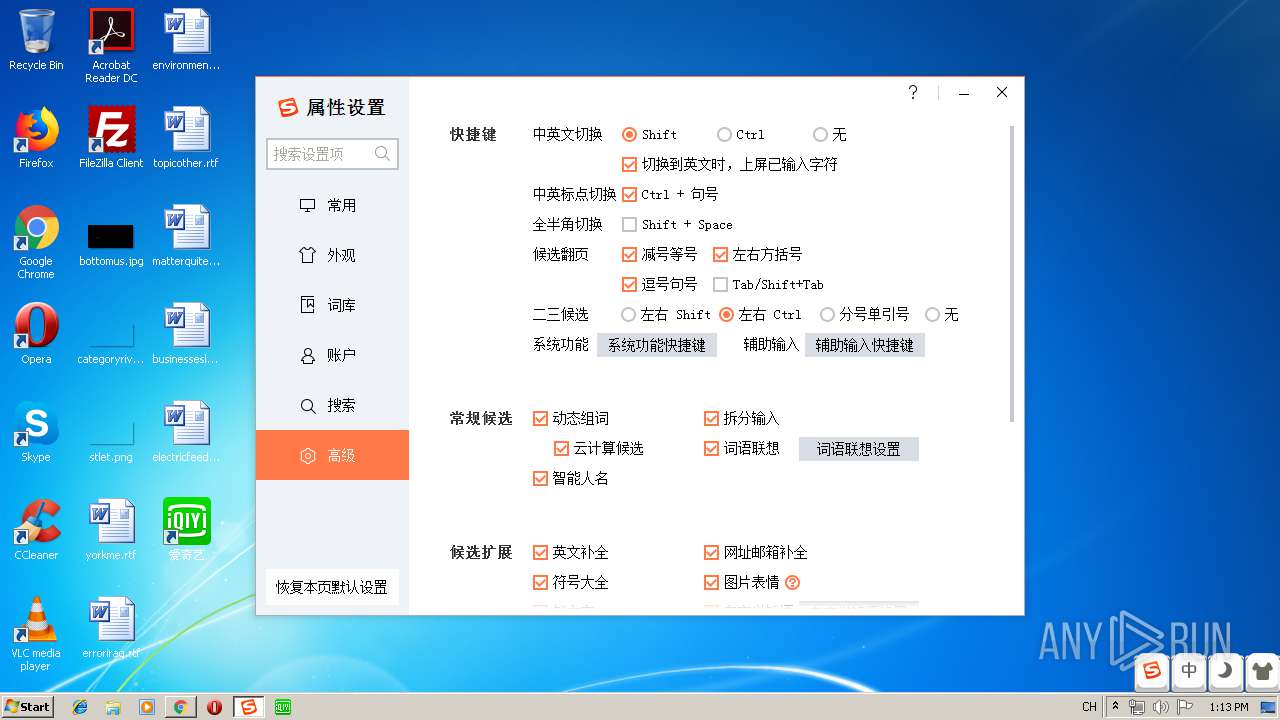Open 词语联想设置 button

(858, 449)
